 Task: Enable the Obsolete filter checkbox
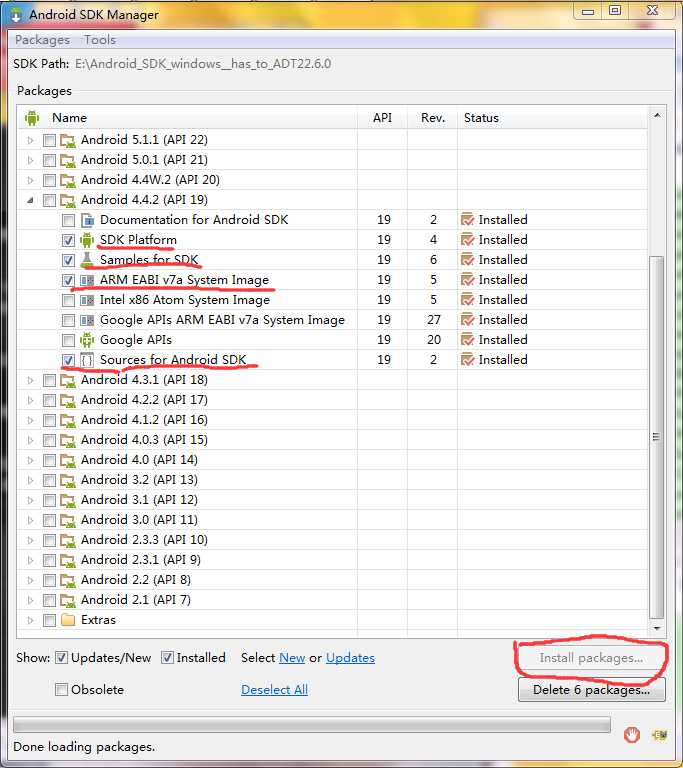coord(61,690)
